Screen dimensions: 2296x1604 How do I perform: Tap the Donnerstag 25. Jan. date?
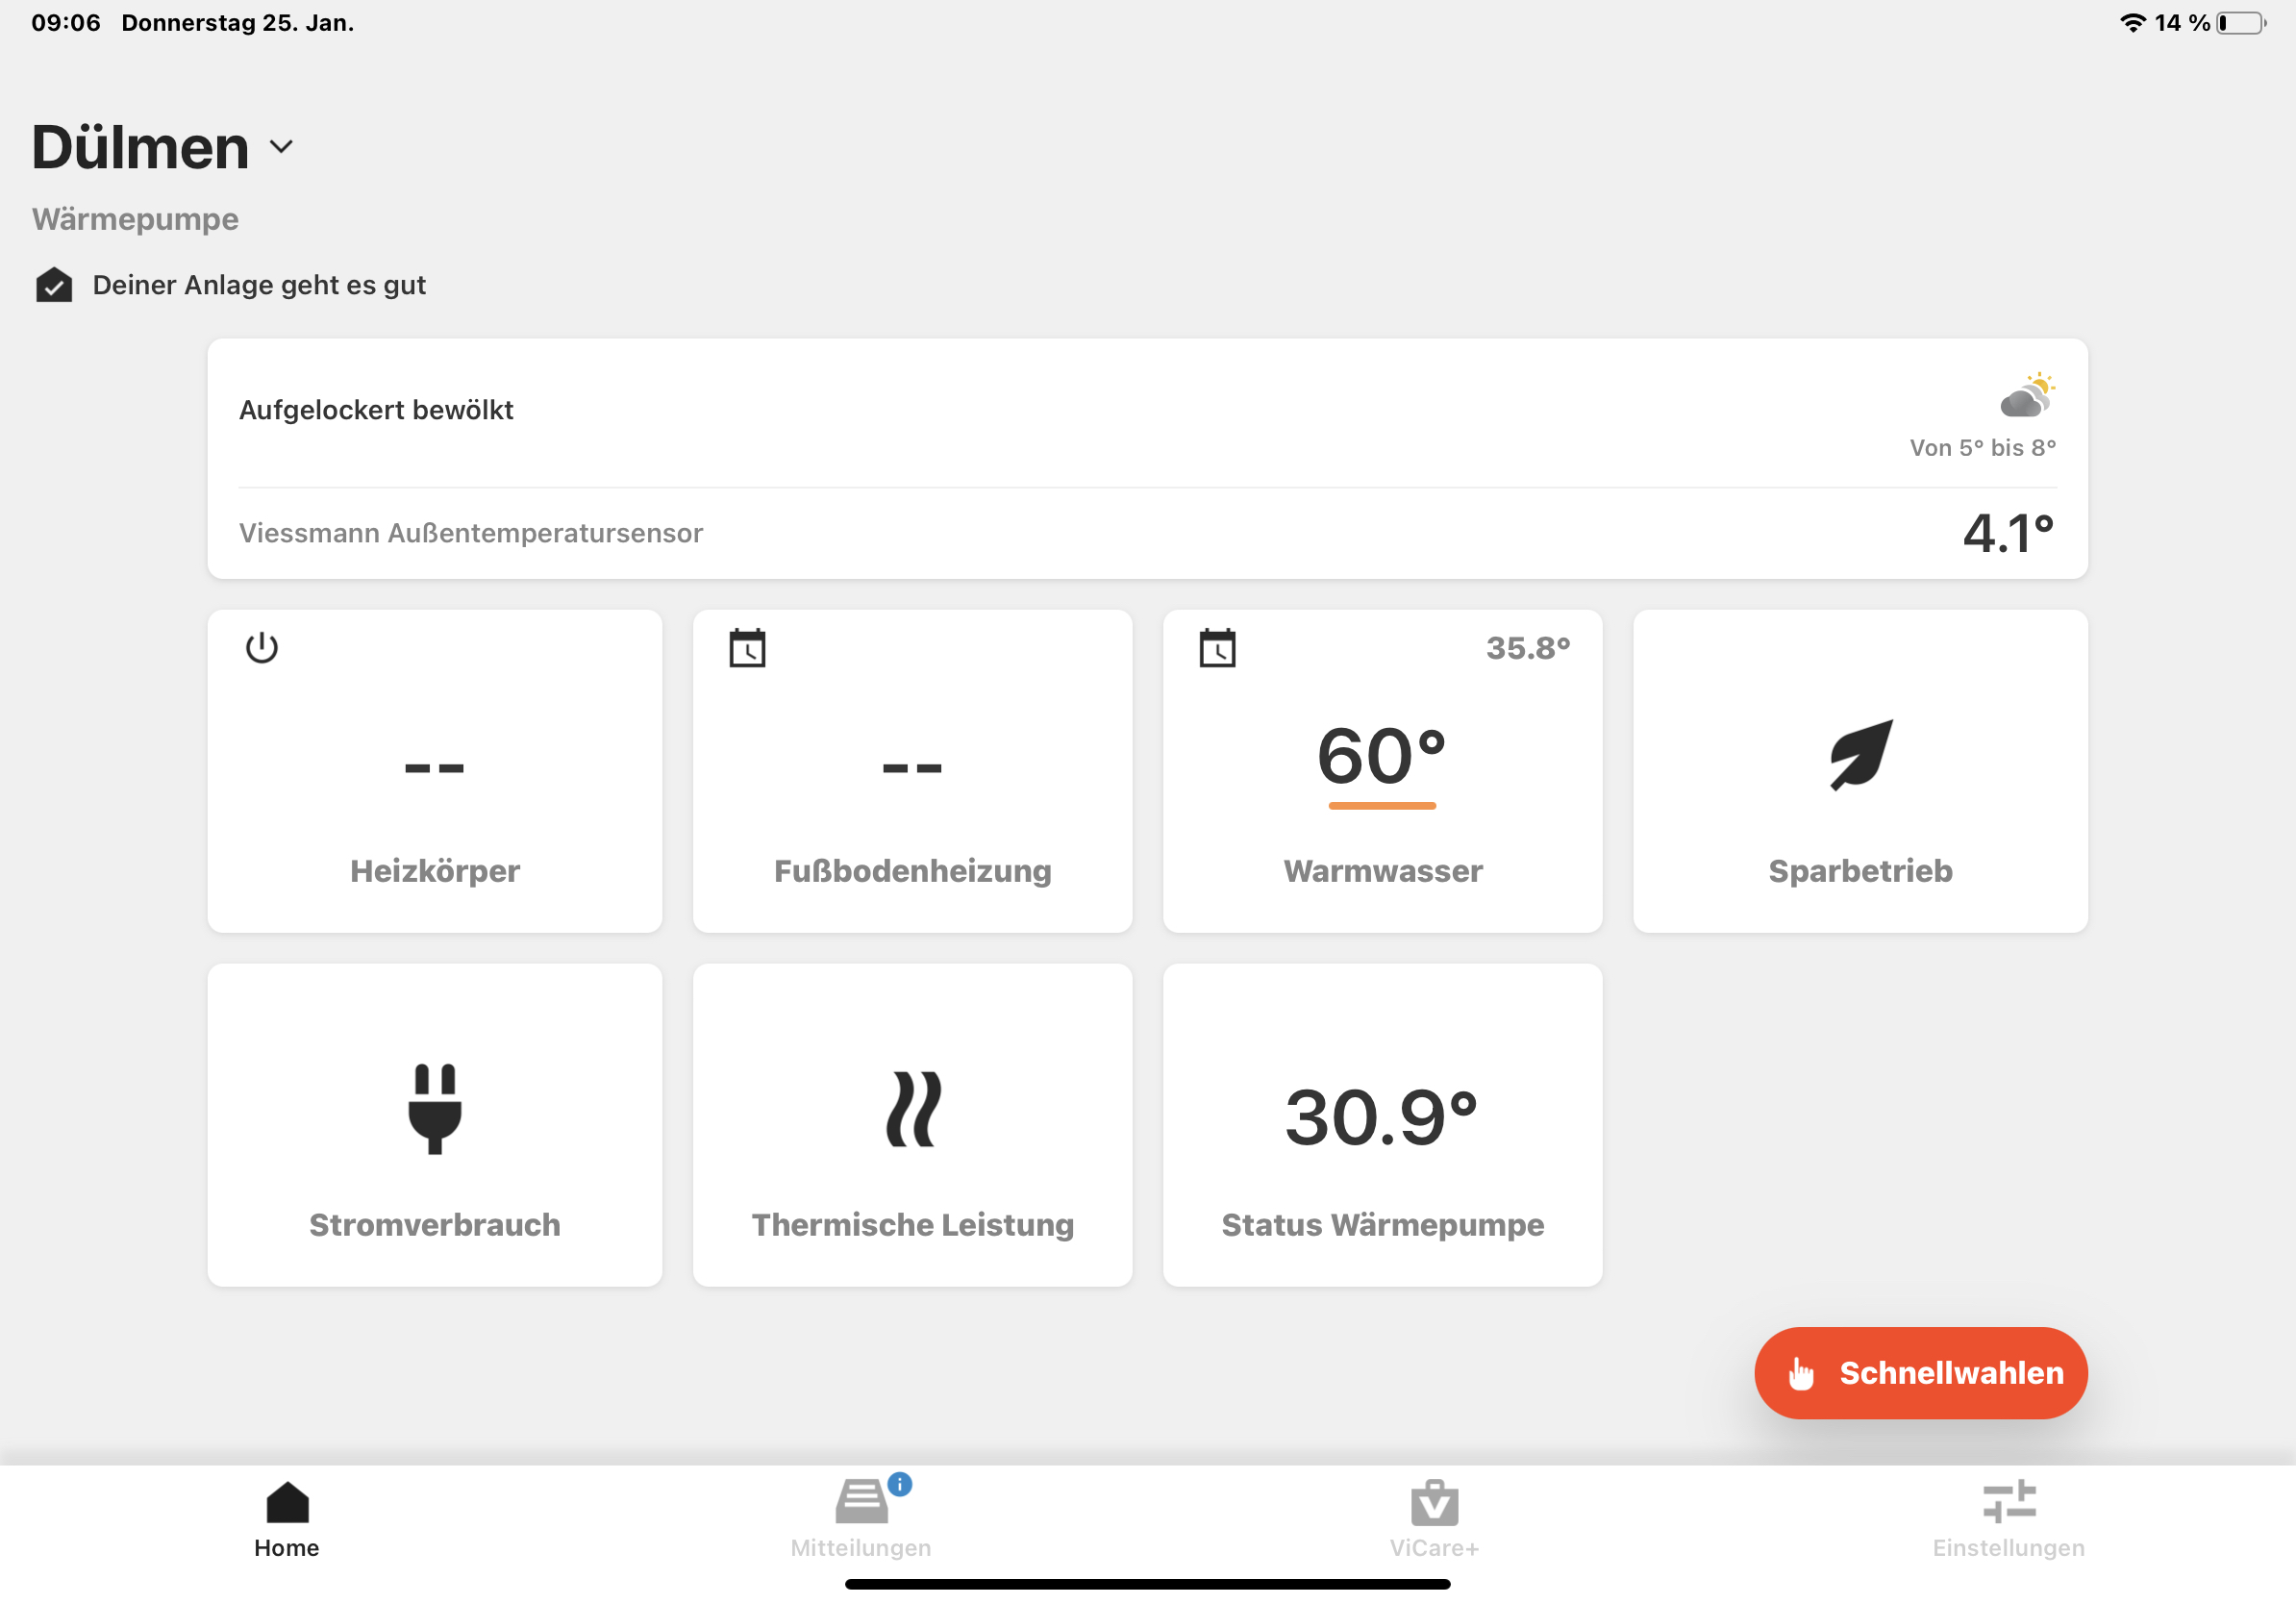coord(238,22)
